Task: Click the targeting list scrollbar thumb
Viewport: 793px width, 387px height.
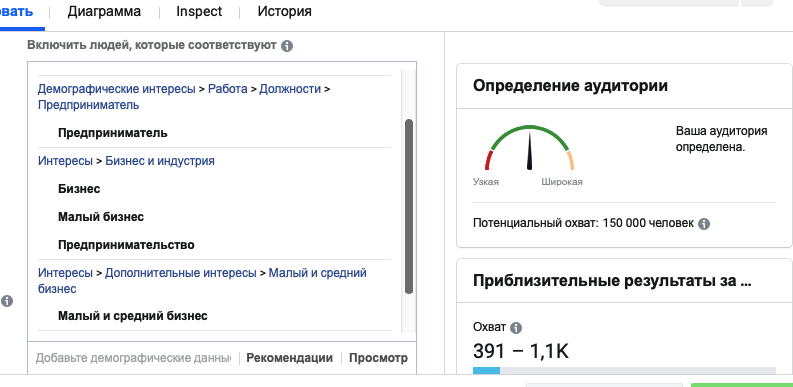Action: pos(409,206)
